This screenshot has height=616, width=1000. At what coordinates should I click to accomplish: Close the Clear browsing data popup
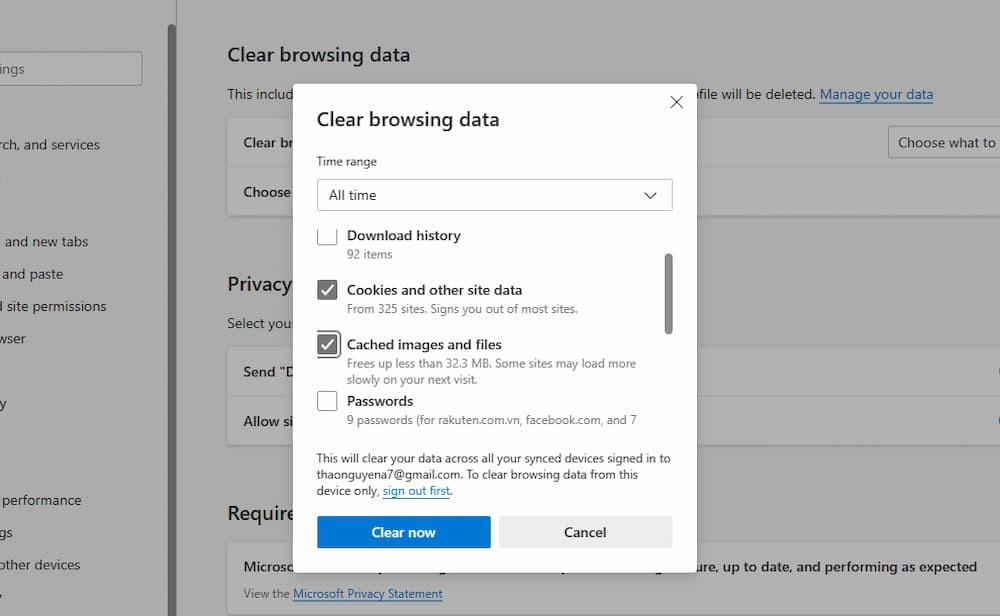tap(676, 102)
